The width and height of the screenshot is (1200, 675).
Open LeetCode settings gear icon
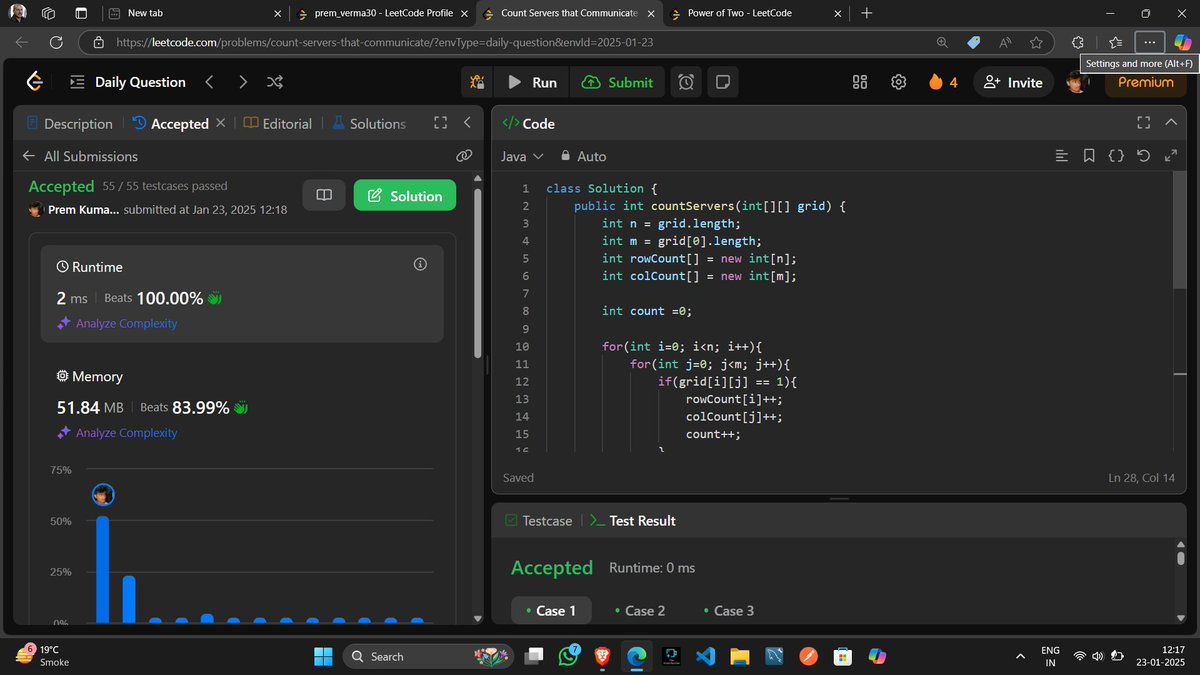pos(898,82)
